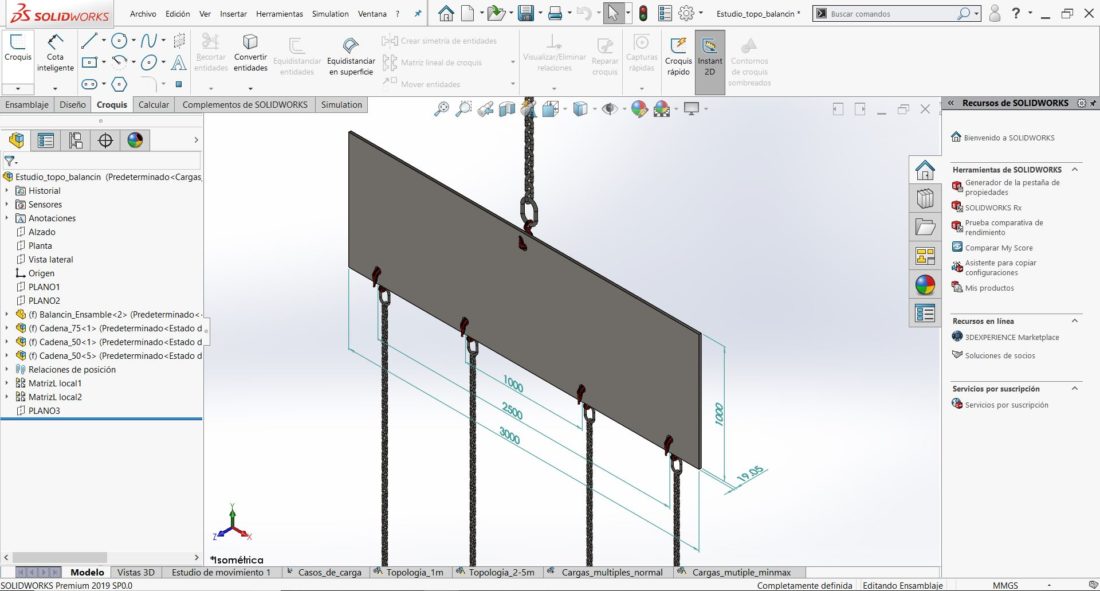Image resolution: width=1100 pixels, height=591 pixels.
Task: Expand the Sensores tree node
Action: (7, 204)
